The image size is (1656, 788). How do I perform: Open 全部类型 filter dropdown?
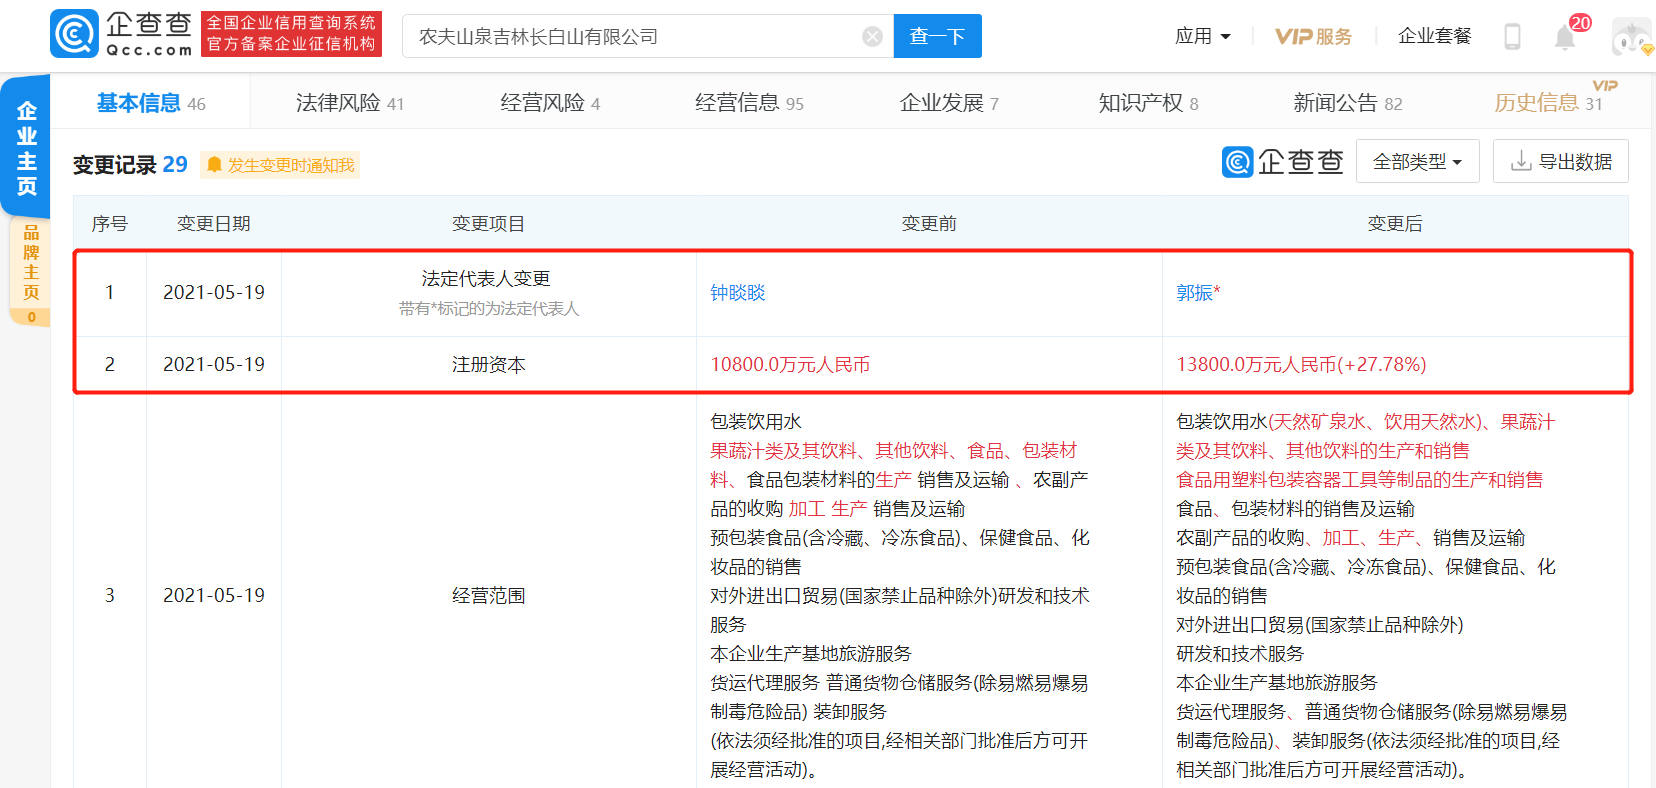tap(1417, 161)
